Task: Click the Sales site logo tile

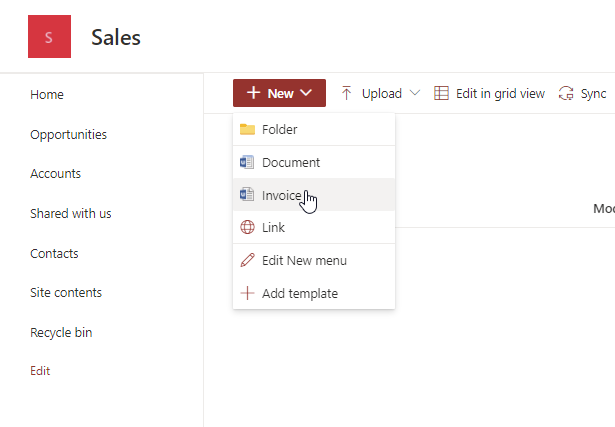Action: [49, 38]
